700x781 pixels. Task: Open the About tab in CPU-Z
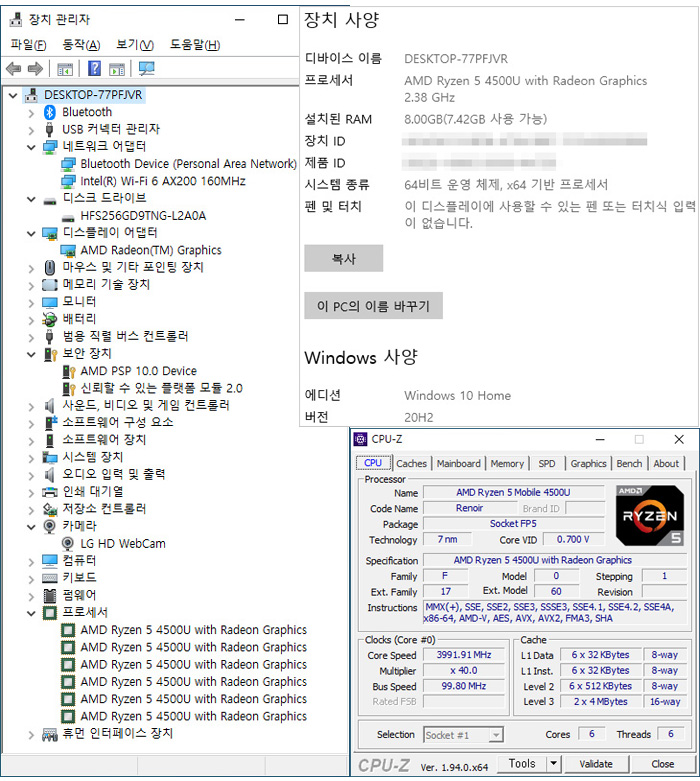pos(666,463)
